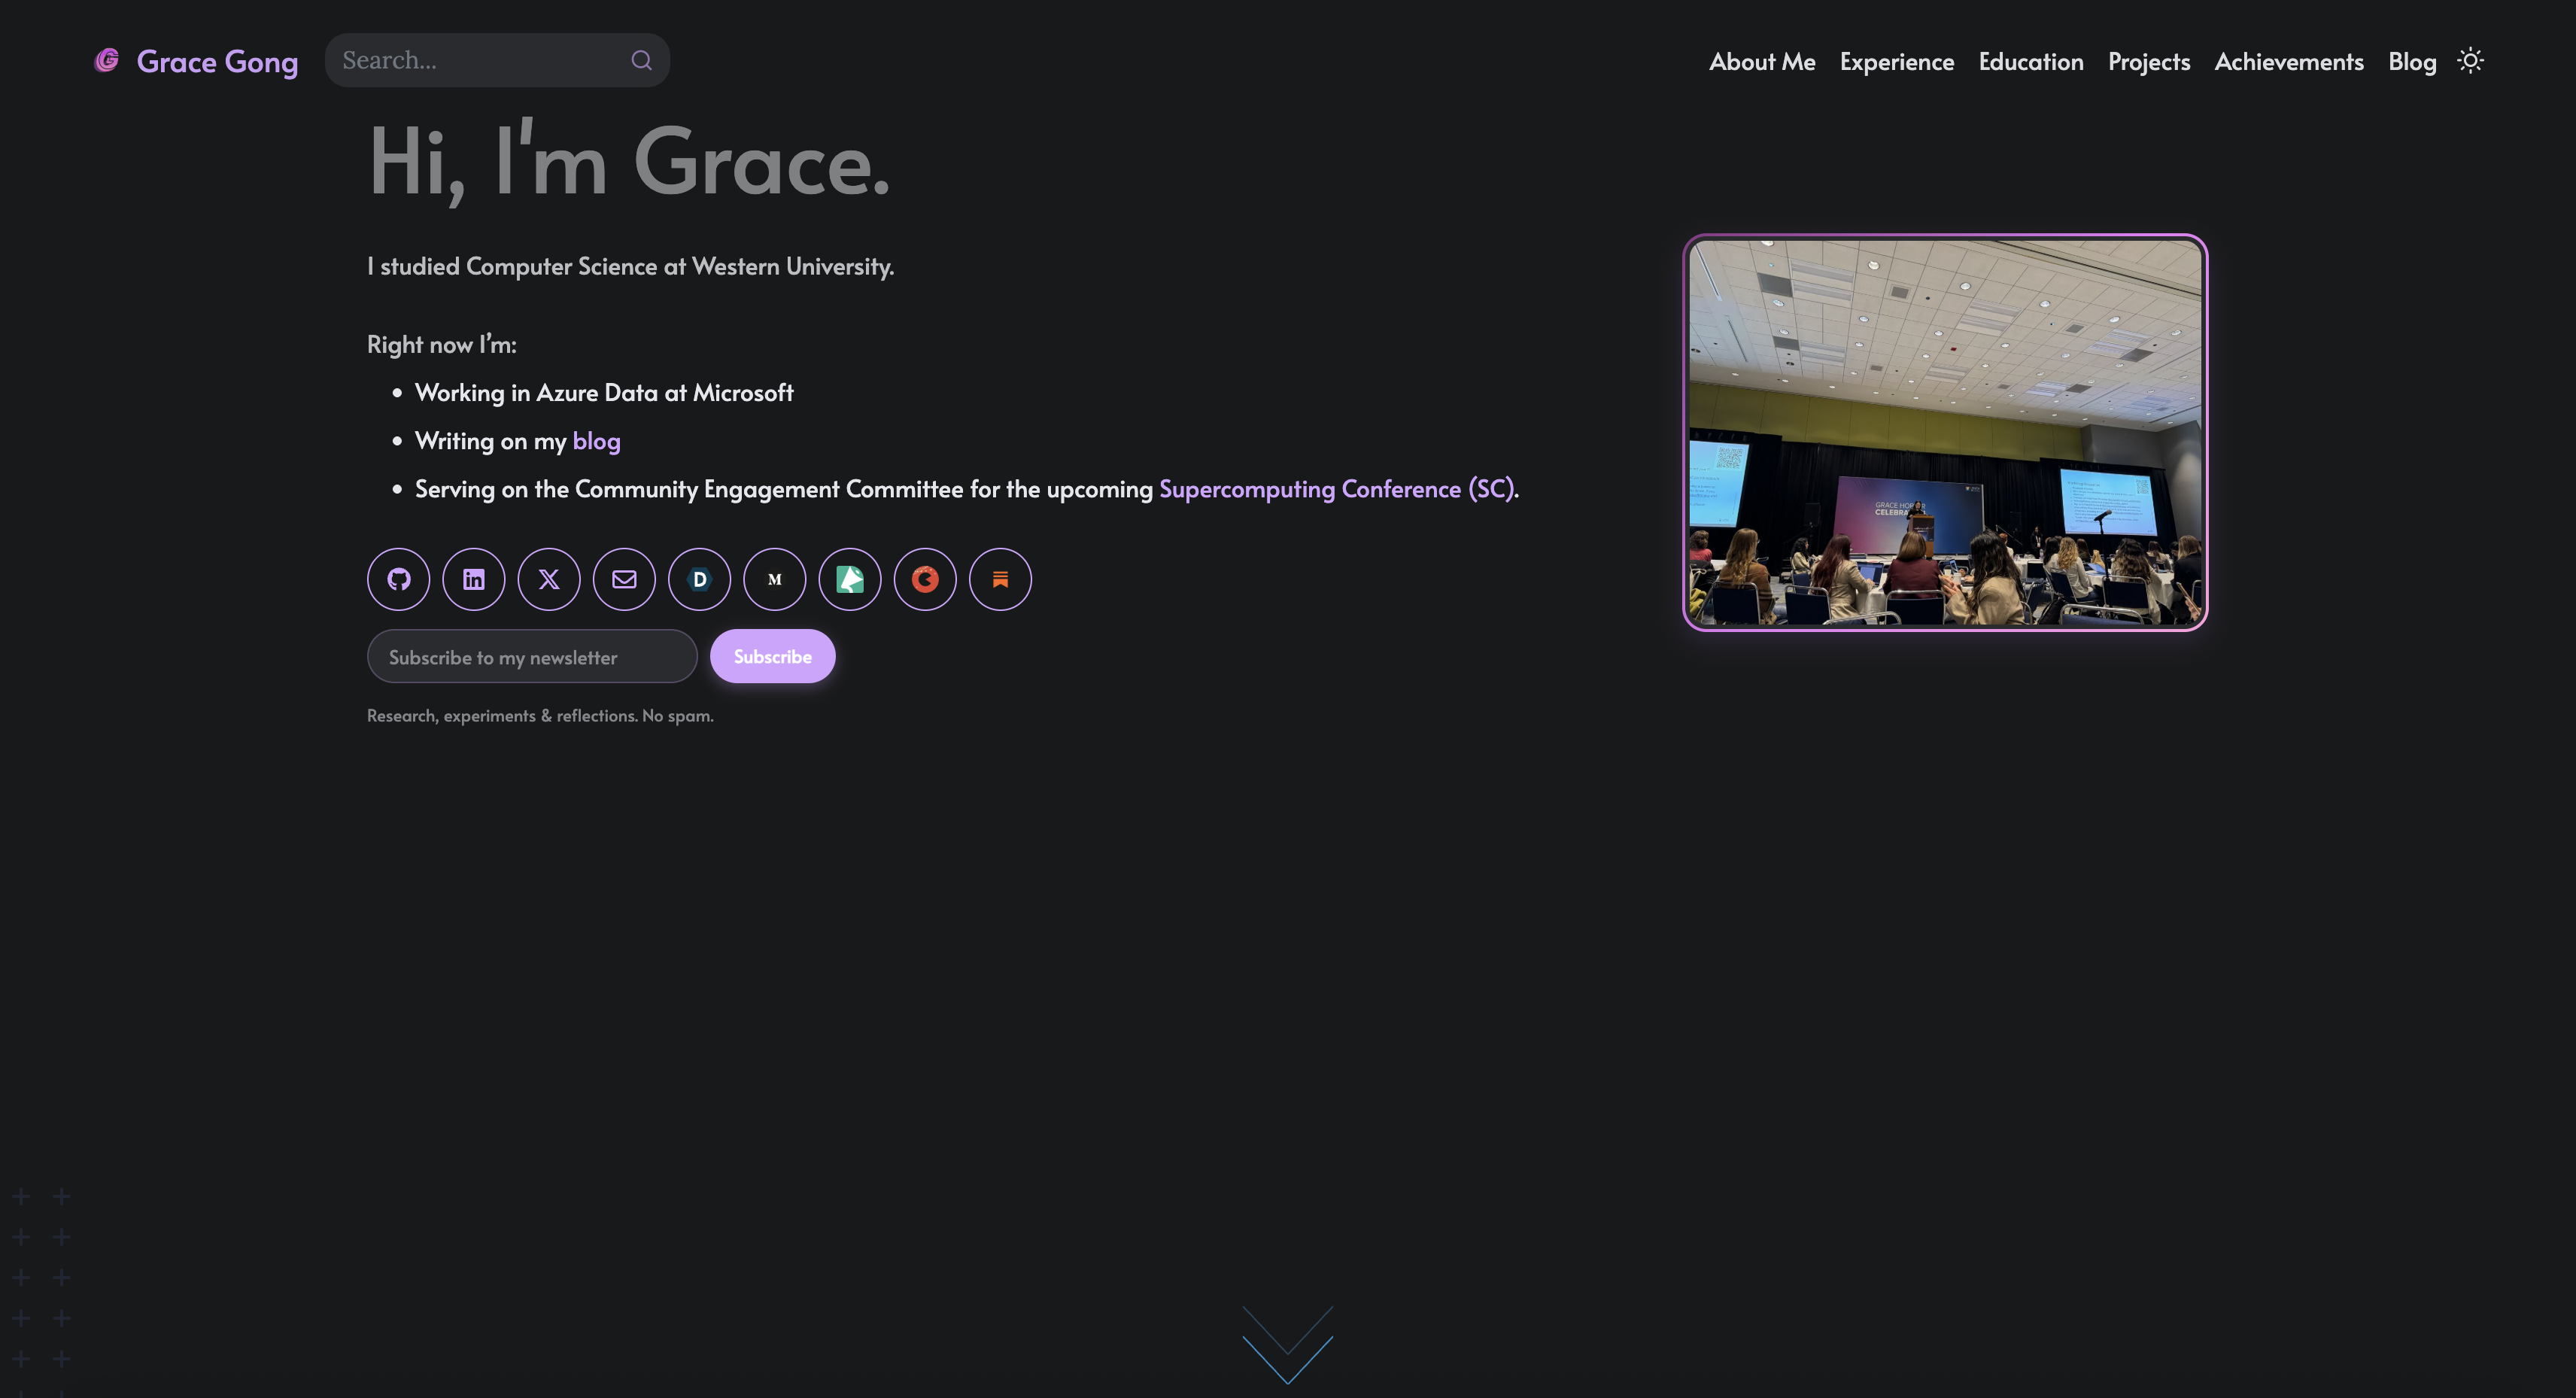The width and height of the screenshot is (2576, 1398).
Task: Open Grace's blog link
Action: (595, 440)
